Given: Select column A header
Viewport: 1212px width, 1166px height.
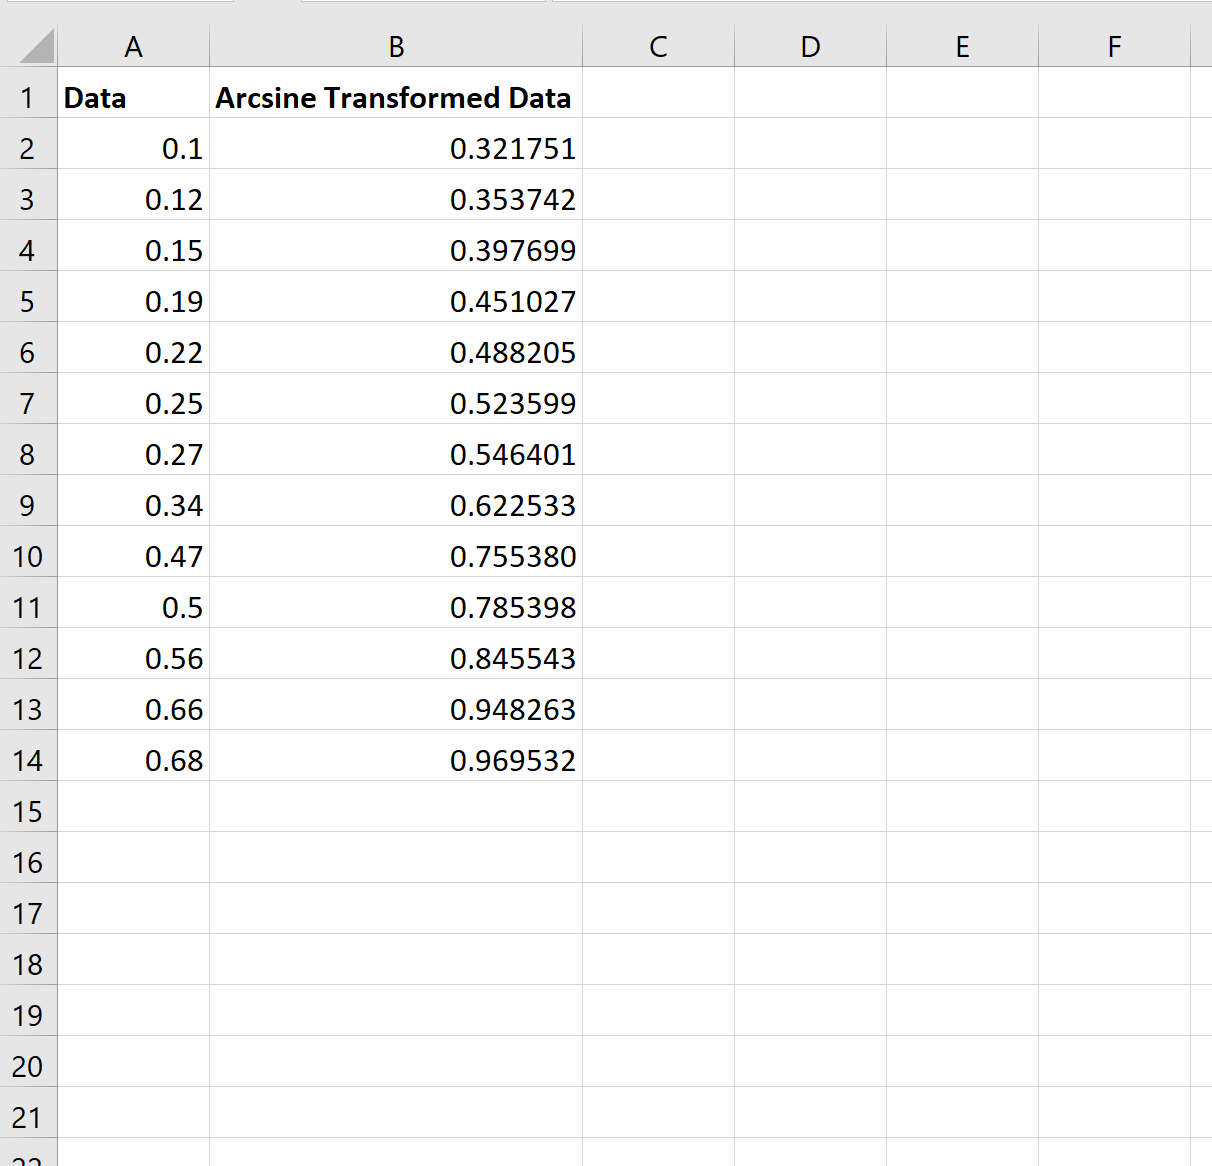Looking at the screenshot, I should click(x=133, y=46).
